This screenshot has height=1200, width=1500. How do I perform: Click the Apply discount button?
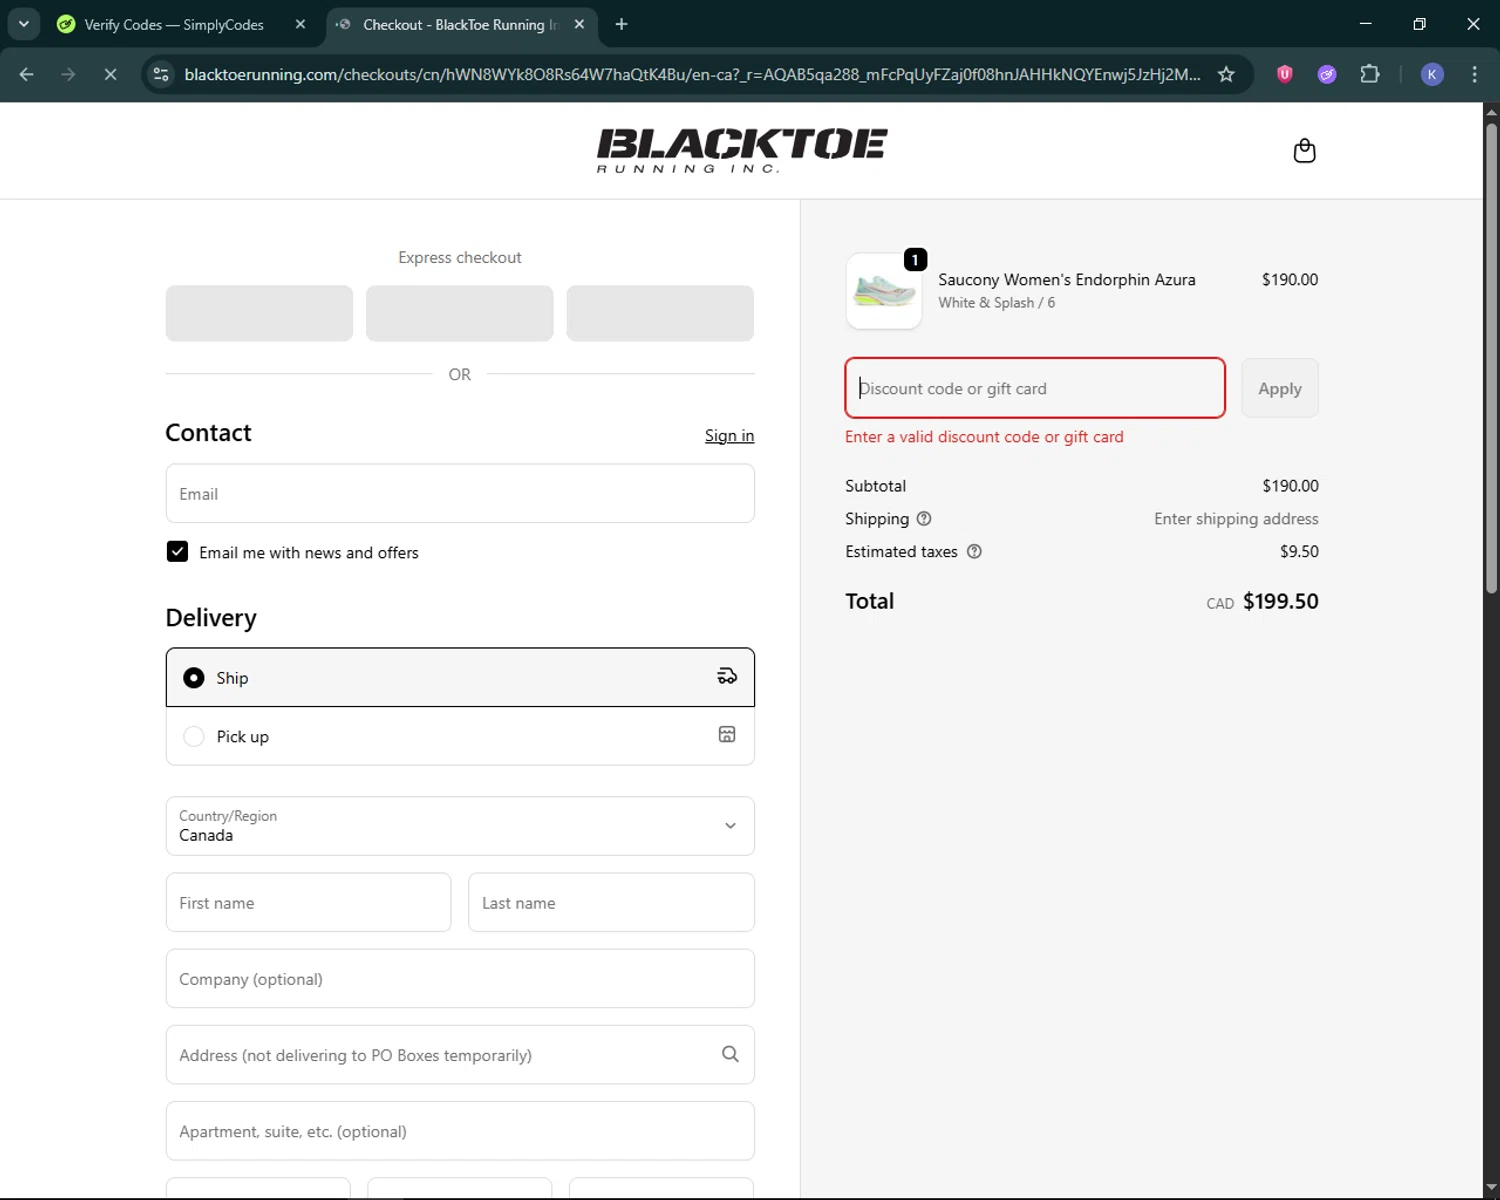pyautogui.click(x=1280, y=388)
